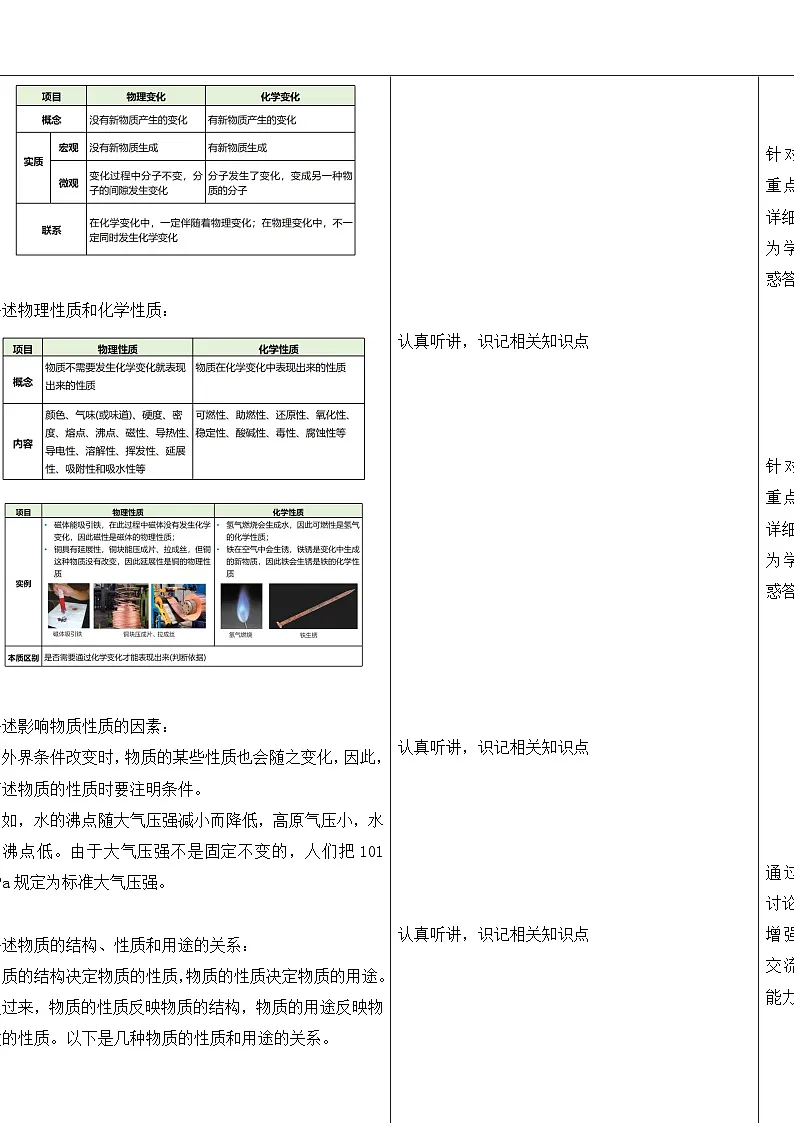Select the line '如，水的沸点随大气压强减小而降低'

(x=193, y=821)
